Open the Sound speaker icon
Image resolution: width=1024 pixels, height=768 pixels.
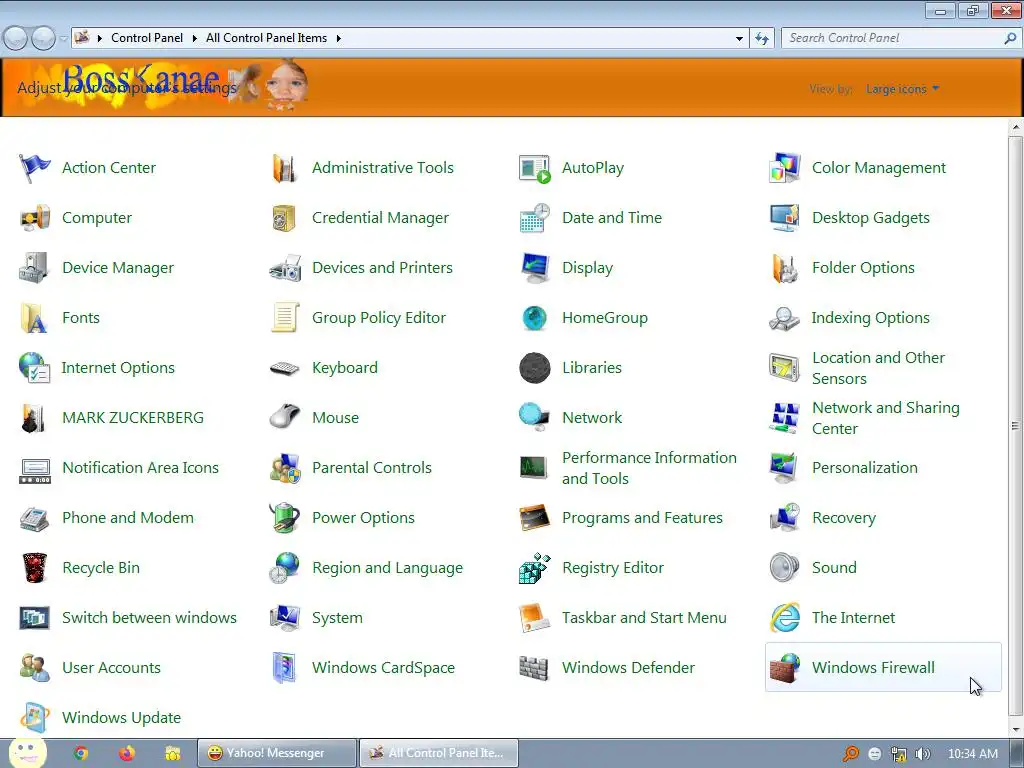(784, 568)
